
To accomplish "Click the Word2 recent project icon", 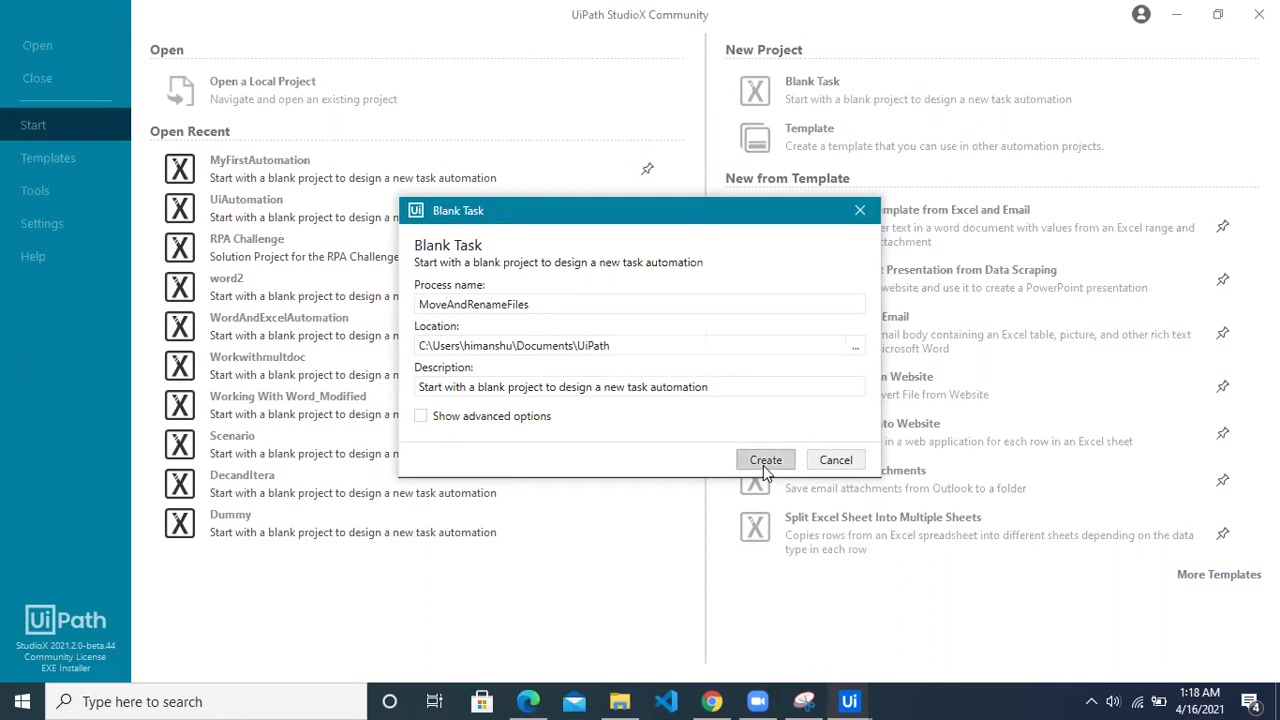I will pyautogui.click(x=179, y=287).
